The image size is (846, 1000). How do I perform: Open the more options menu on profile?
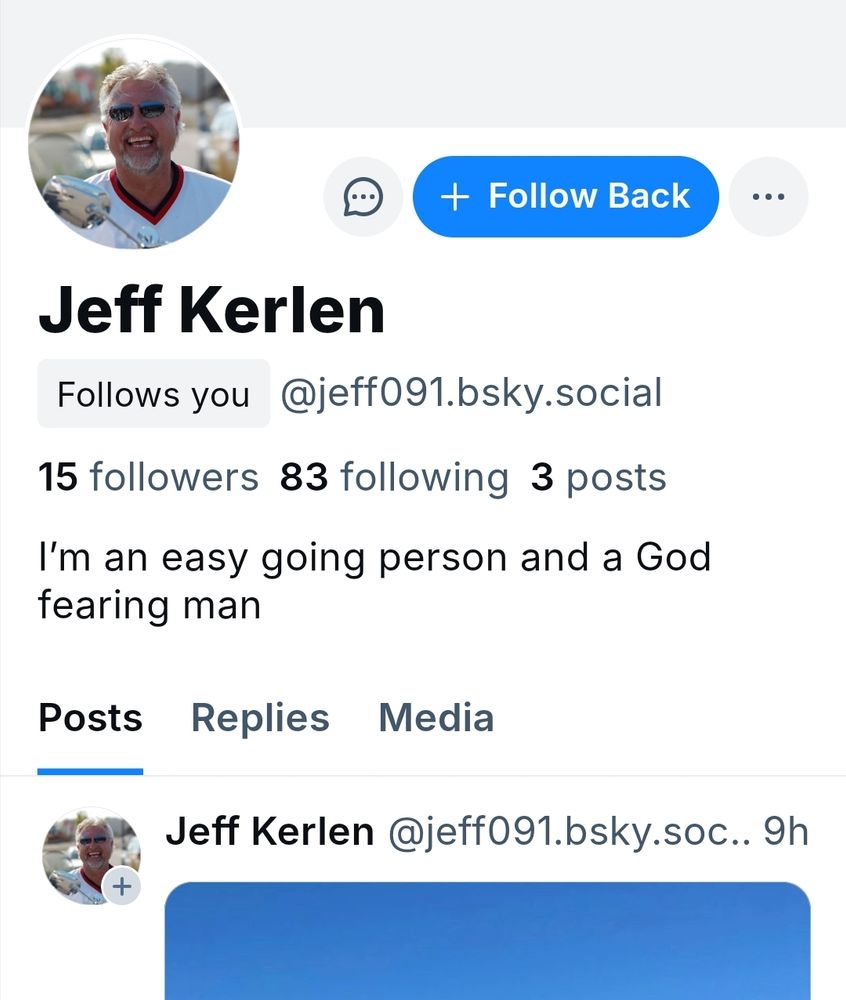point(768,196)
